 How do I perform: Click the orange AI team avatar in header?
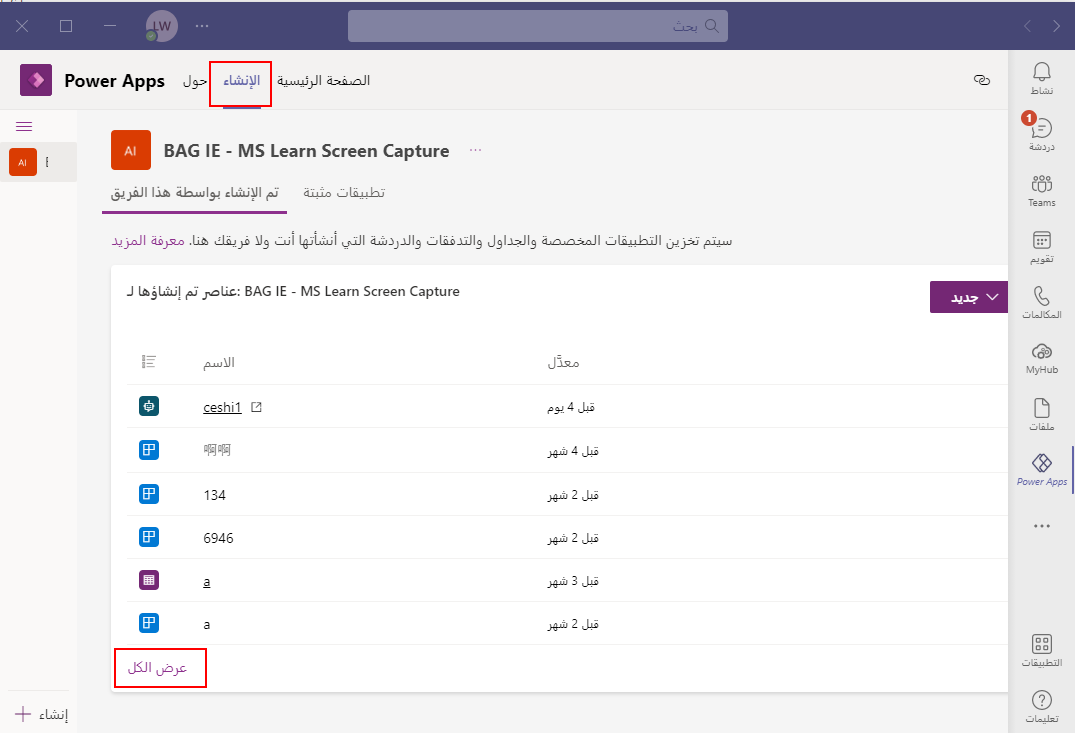(131, 150)
